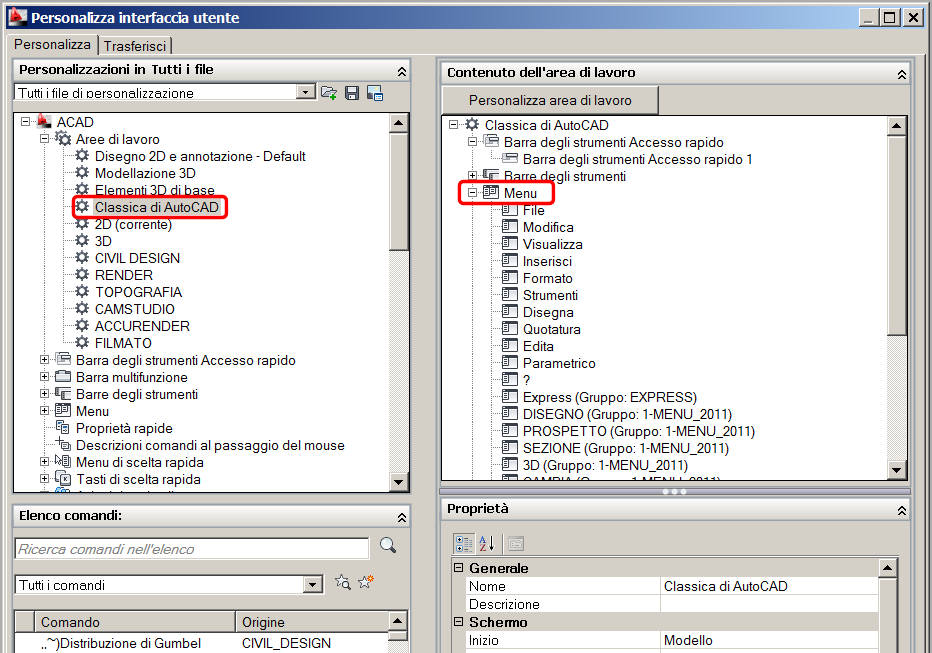
Task: Click the menu icon beside Formato
Action: click(509, 277)
